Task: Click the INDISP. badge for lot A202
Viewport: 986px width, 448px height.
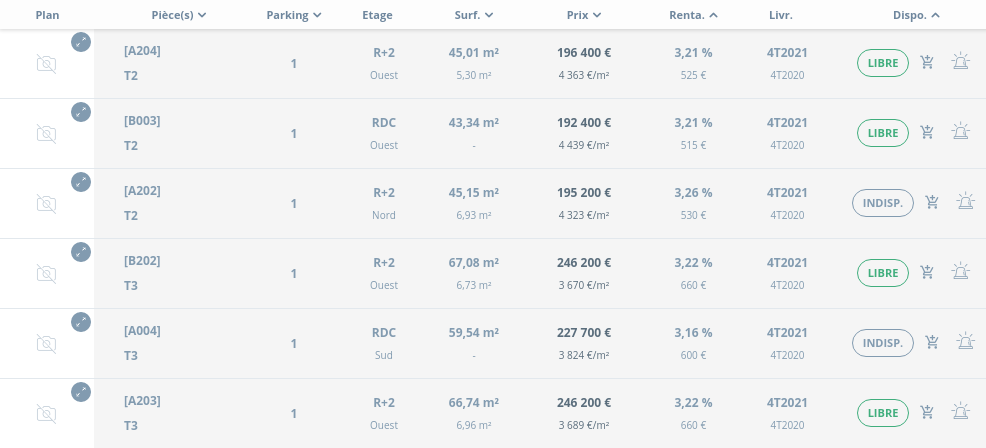Action: coord(882,203)
